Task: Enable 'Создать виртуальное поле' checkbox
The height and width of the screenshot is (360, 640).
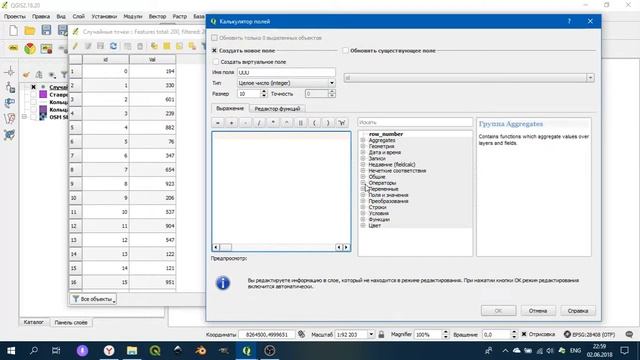Action: (x=216, y=62)
